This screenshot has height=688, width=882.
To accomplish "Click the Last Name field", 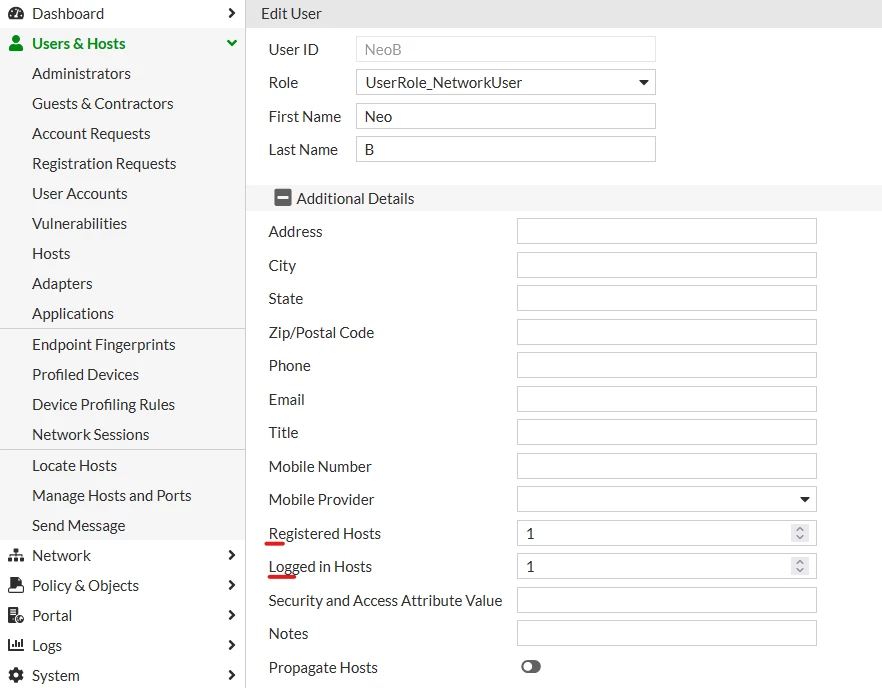I will point(506,150).
